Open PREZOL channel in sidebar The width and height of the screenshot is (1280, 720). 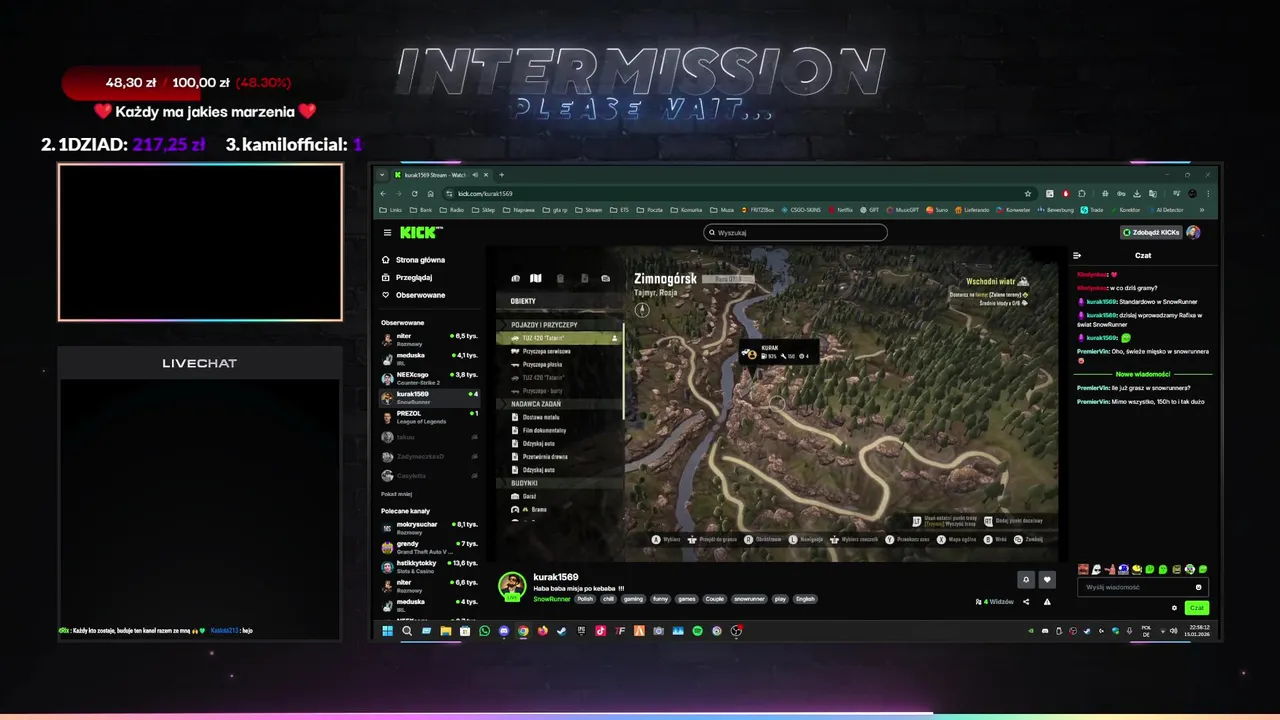tap(430, 416)
